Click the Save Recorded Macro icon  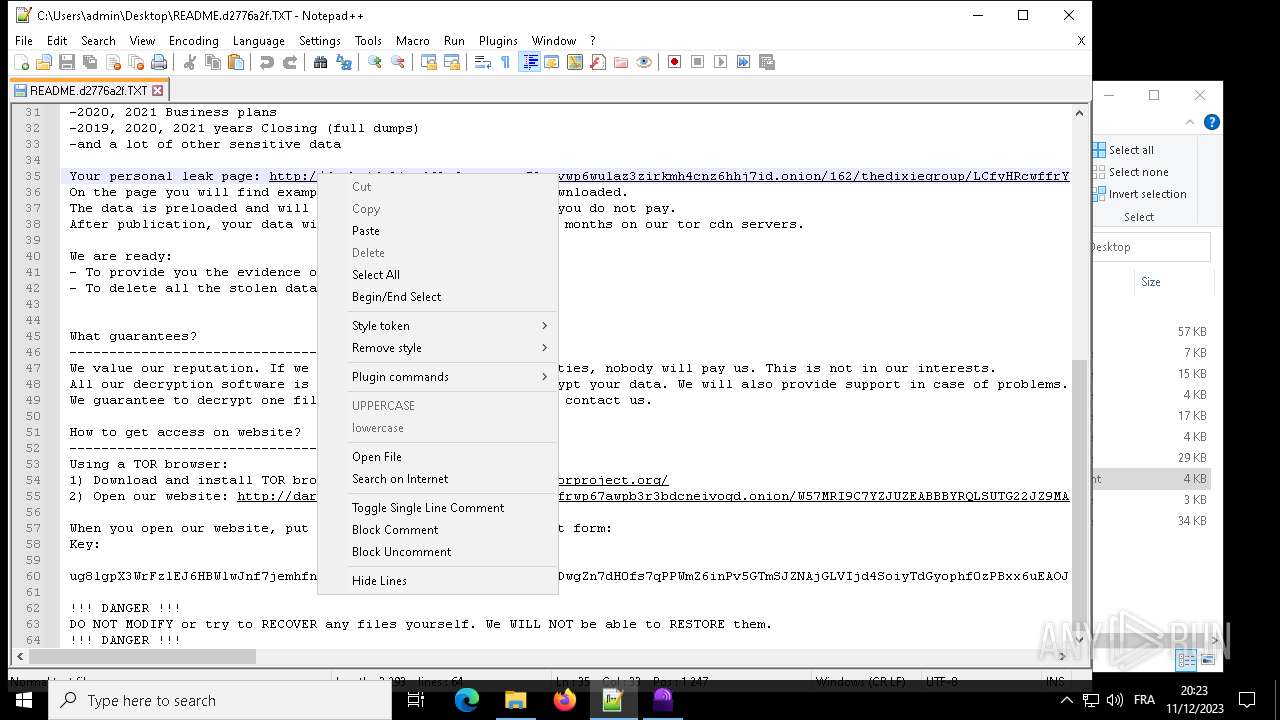[767, 62]
